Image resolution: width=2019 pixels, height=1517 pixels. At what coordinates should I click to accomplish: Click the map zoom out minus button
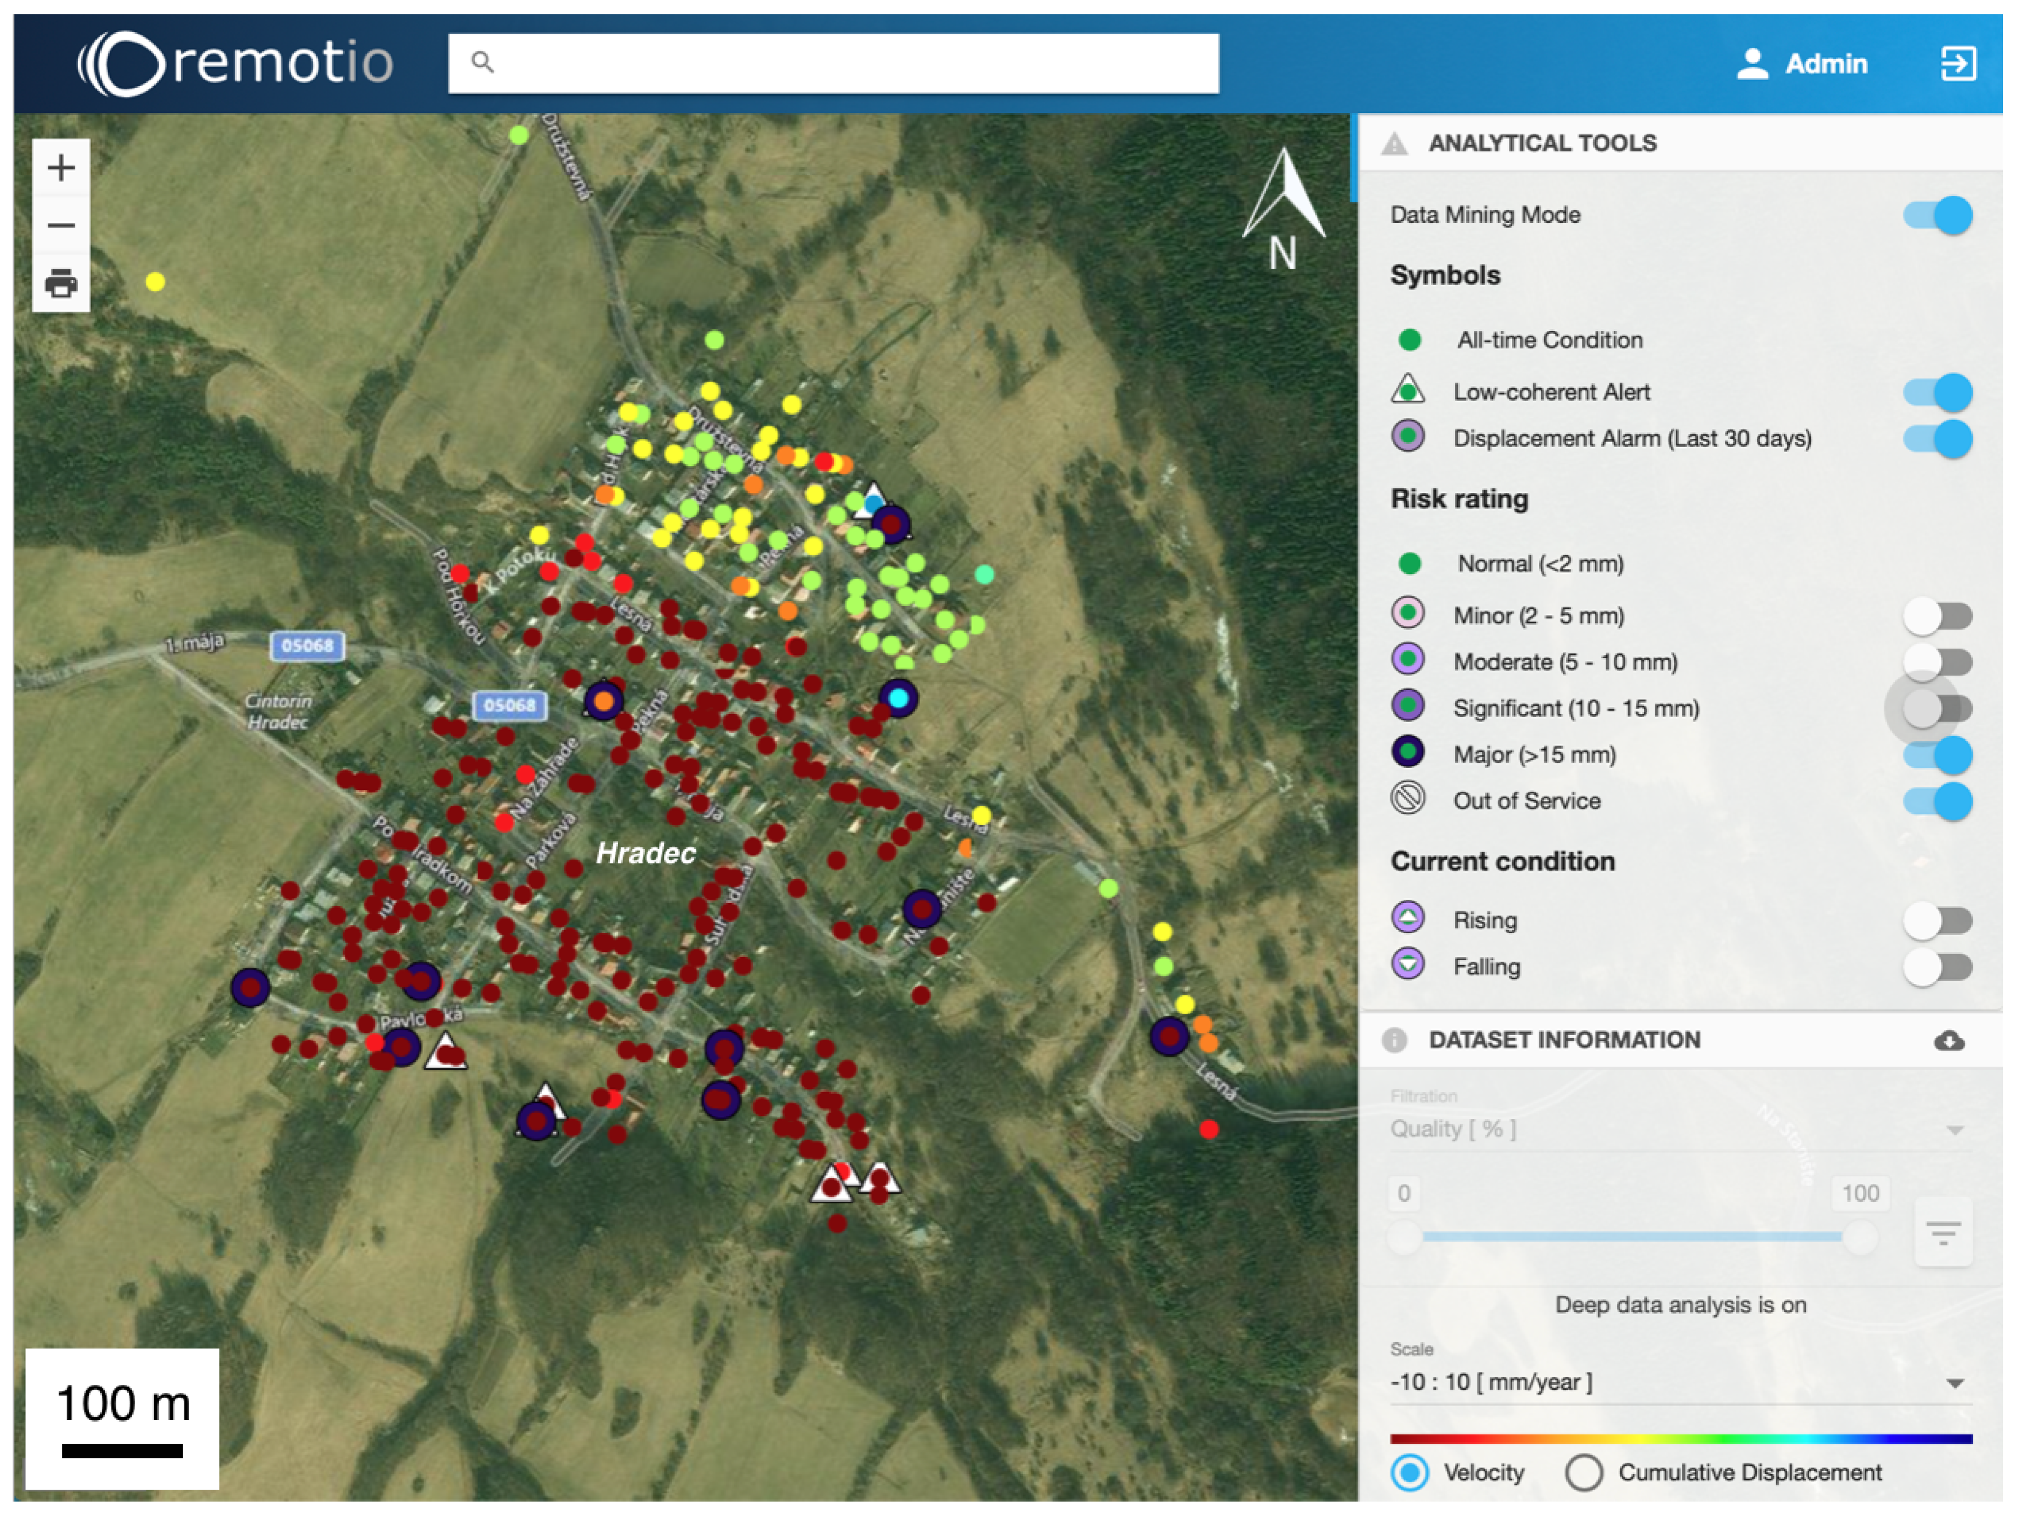coord(61,226)
